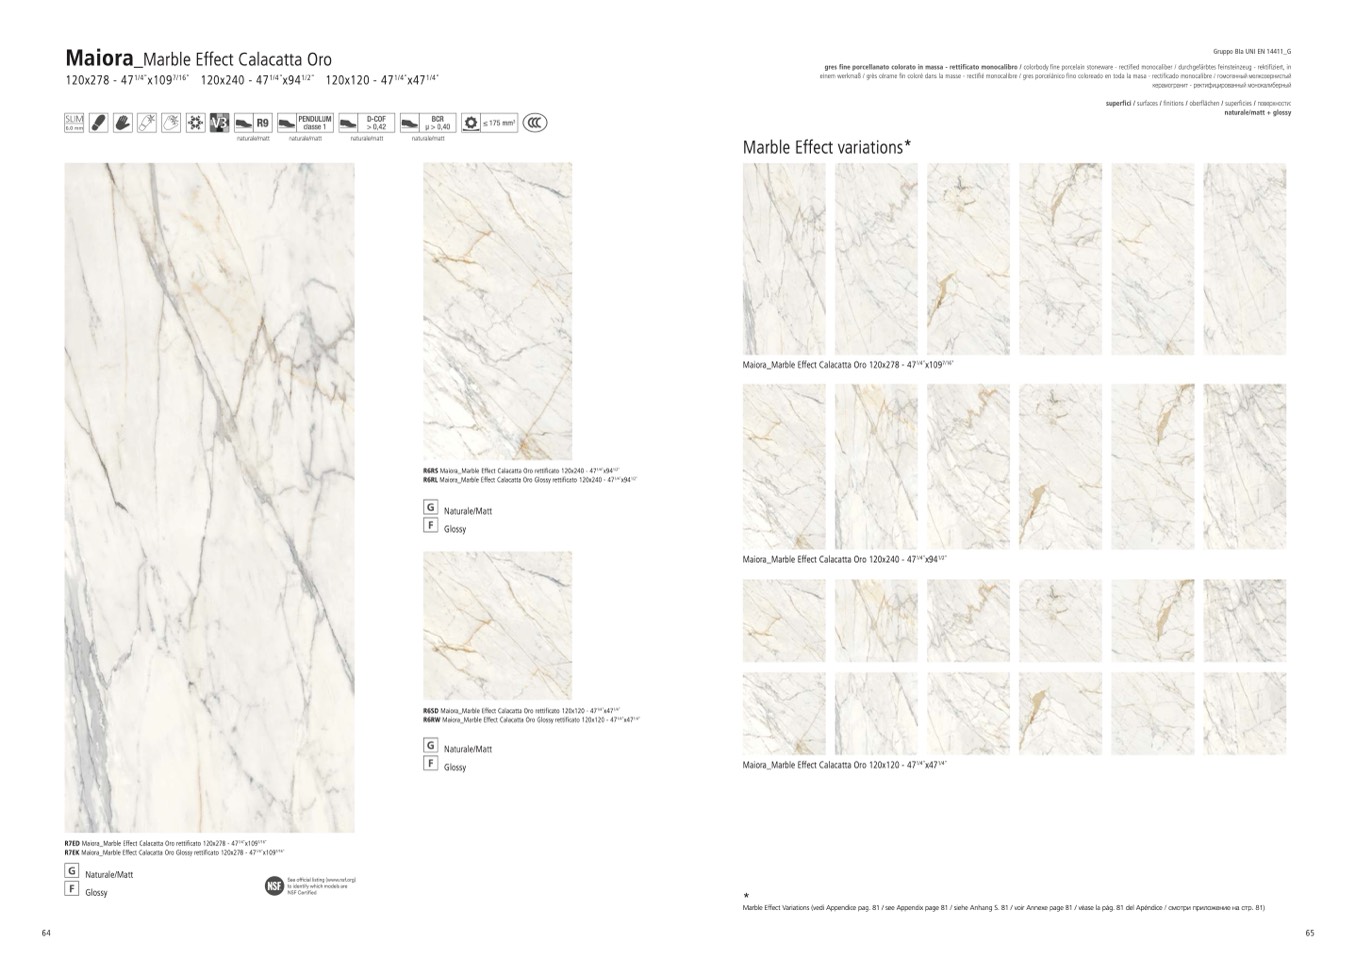Click the PENDULUM classe 1 icon
This screenshot has width=1356, height=959.
(305, 123)
